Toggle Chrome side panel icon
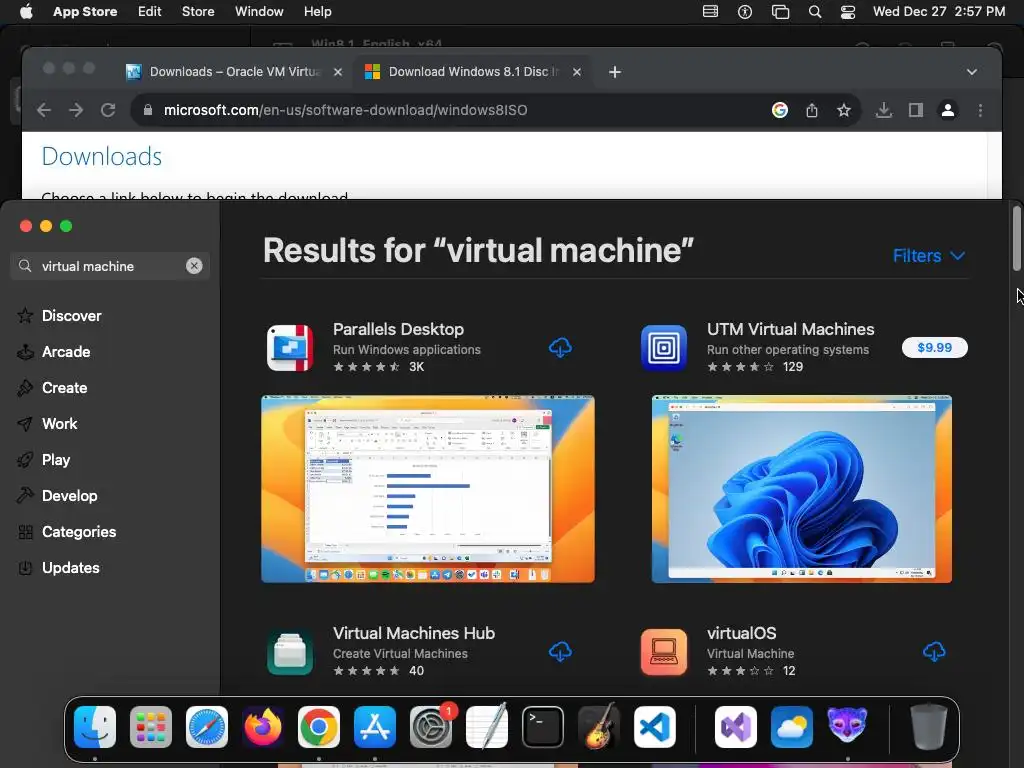Viewport: 1024px width, 768px height. pos(916,110)
